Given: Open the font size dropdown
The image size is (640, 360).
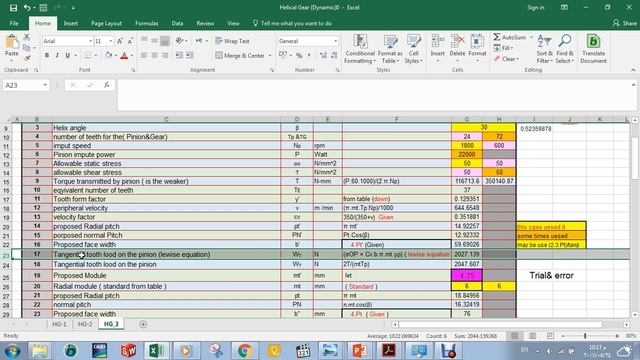Looking at the screenshot, I should [x=110, y=41].
